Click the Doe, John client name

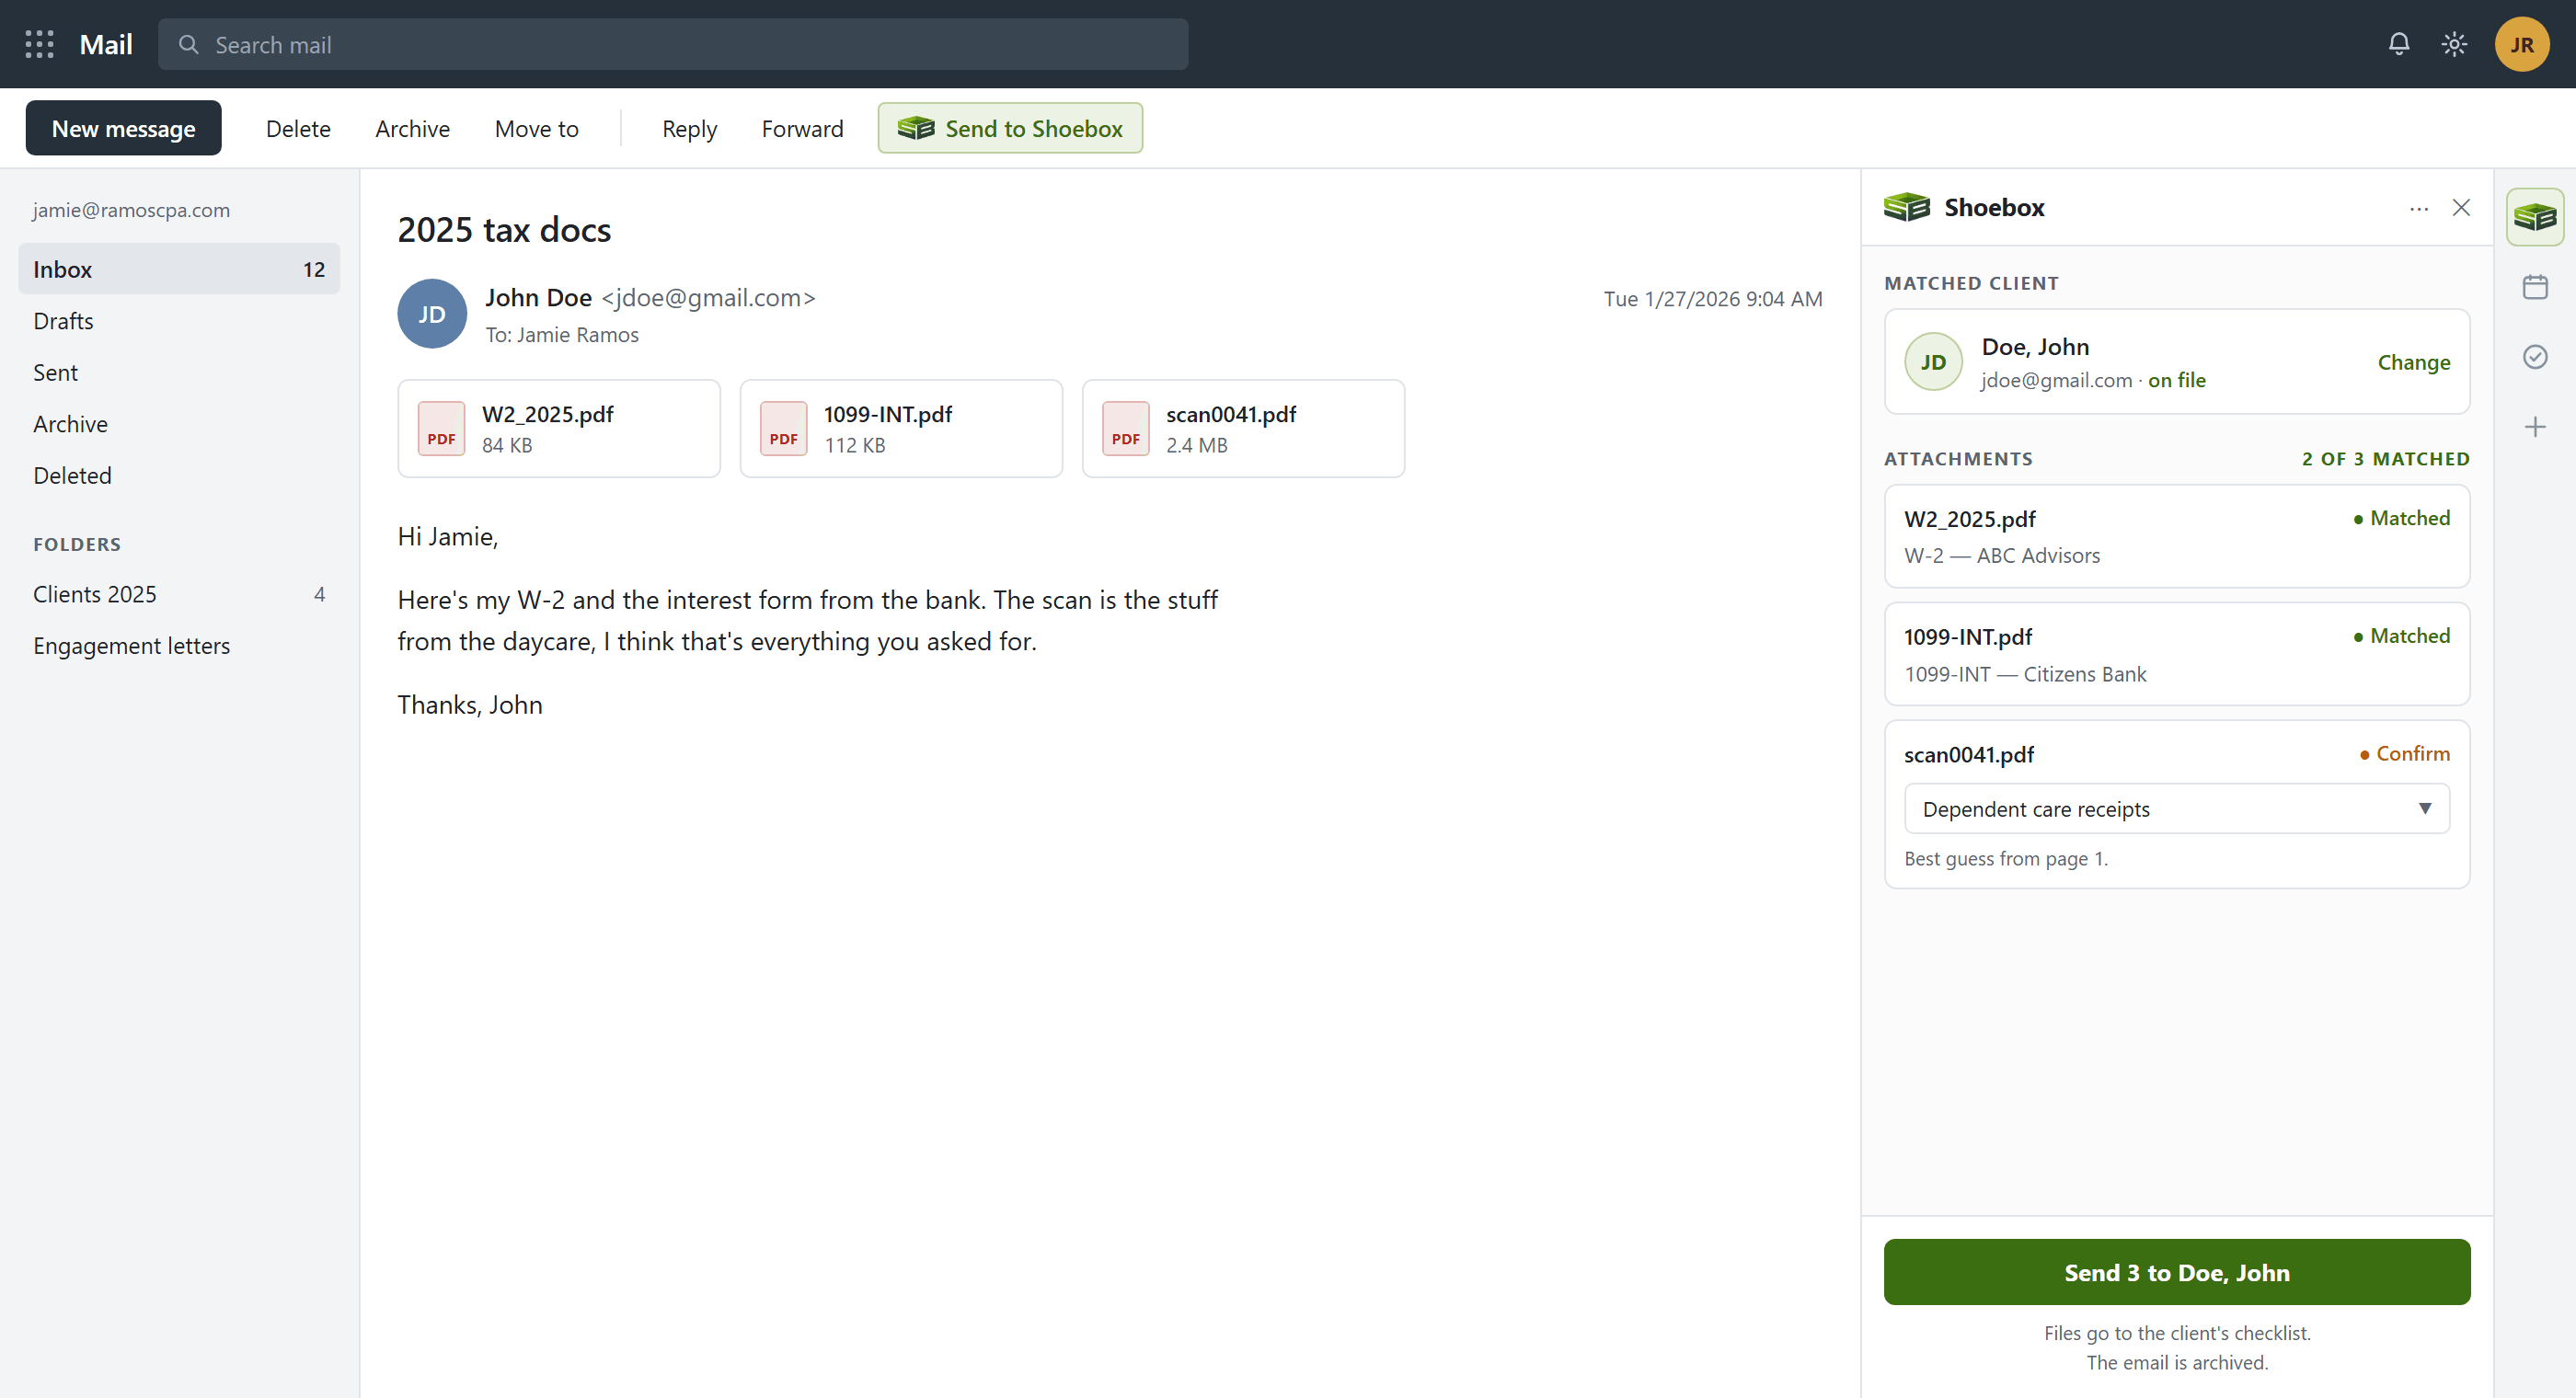point(2034,347)
